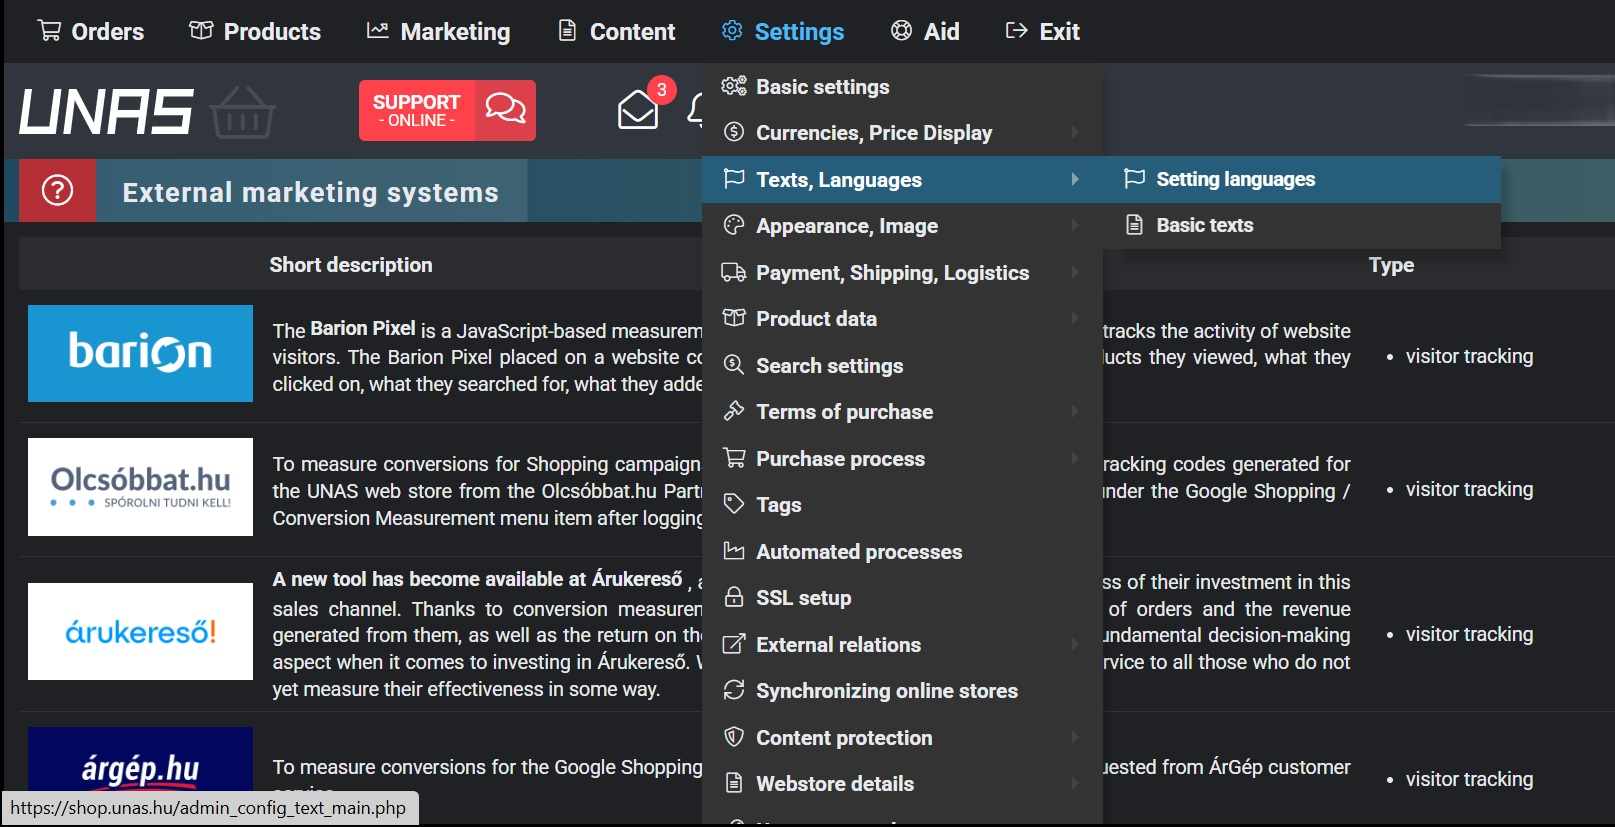Image resolution: width=1615 pixels, height=827 pixels.
Task: Open the Products menu
Action: 255,32
